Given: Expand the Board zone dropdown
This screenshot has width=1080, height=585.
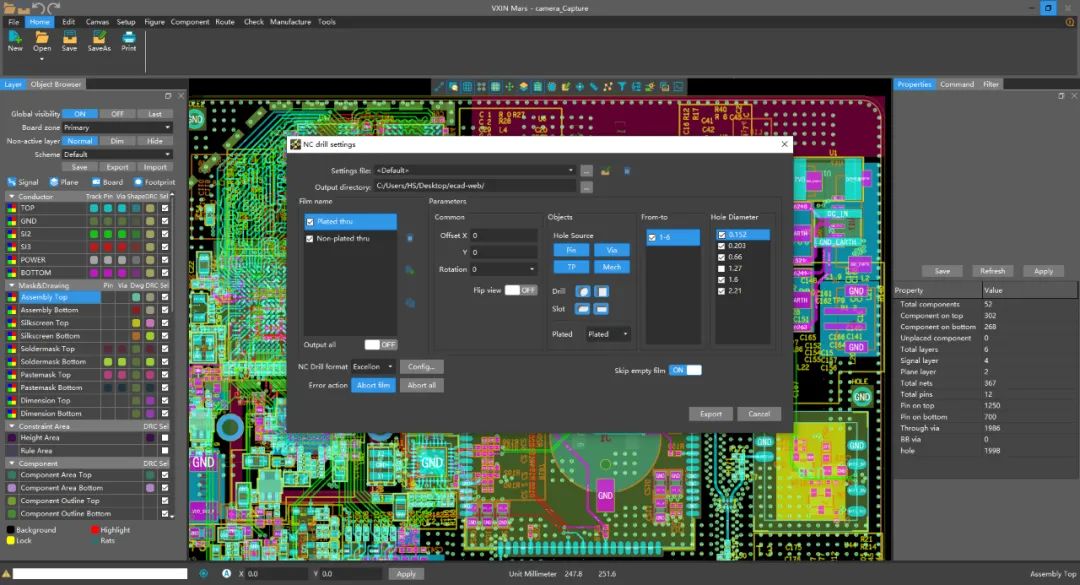Looking at the screenshot, I should tap(116, 128).
